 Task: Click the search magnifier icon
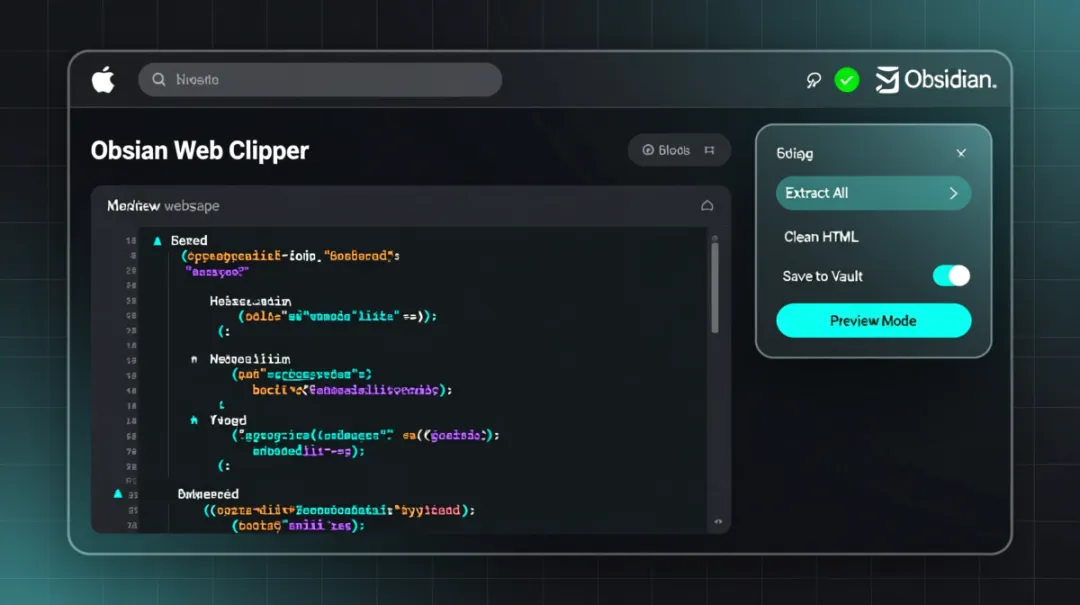pos(159,80)
